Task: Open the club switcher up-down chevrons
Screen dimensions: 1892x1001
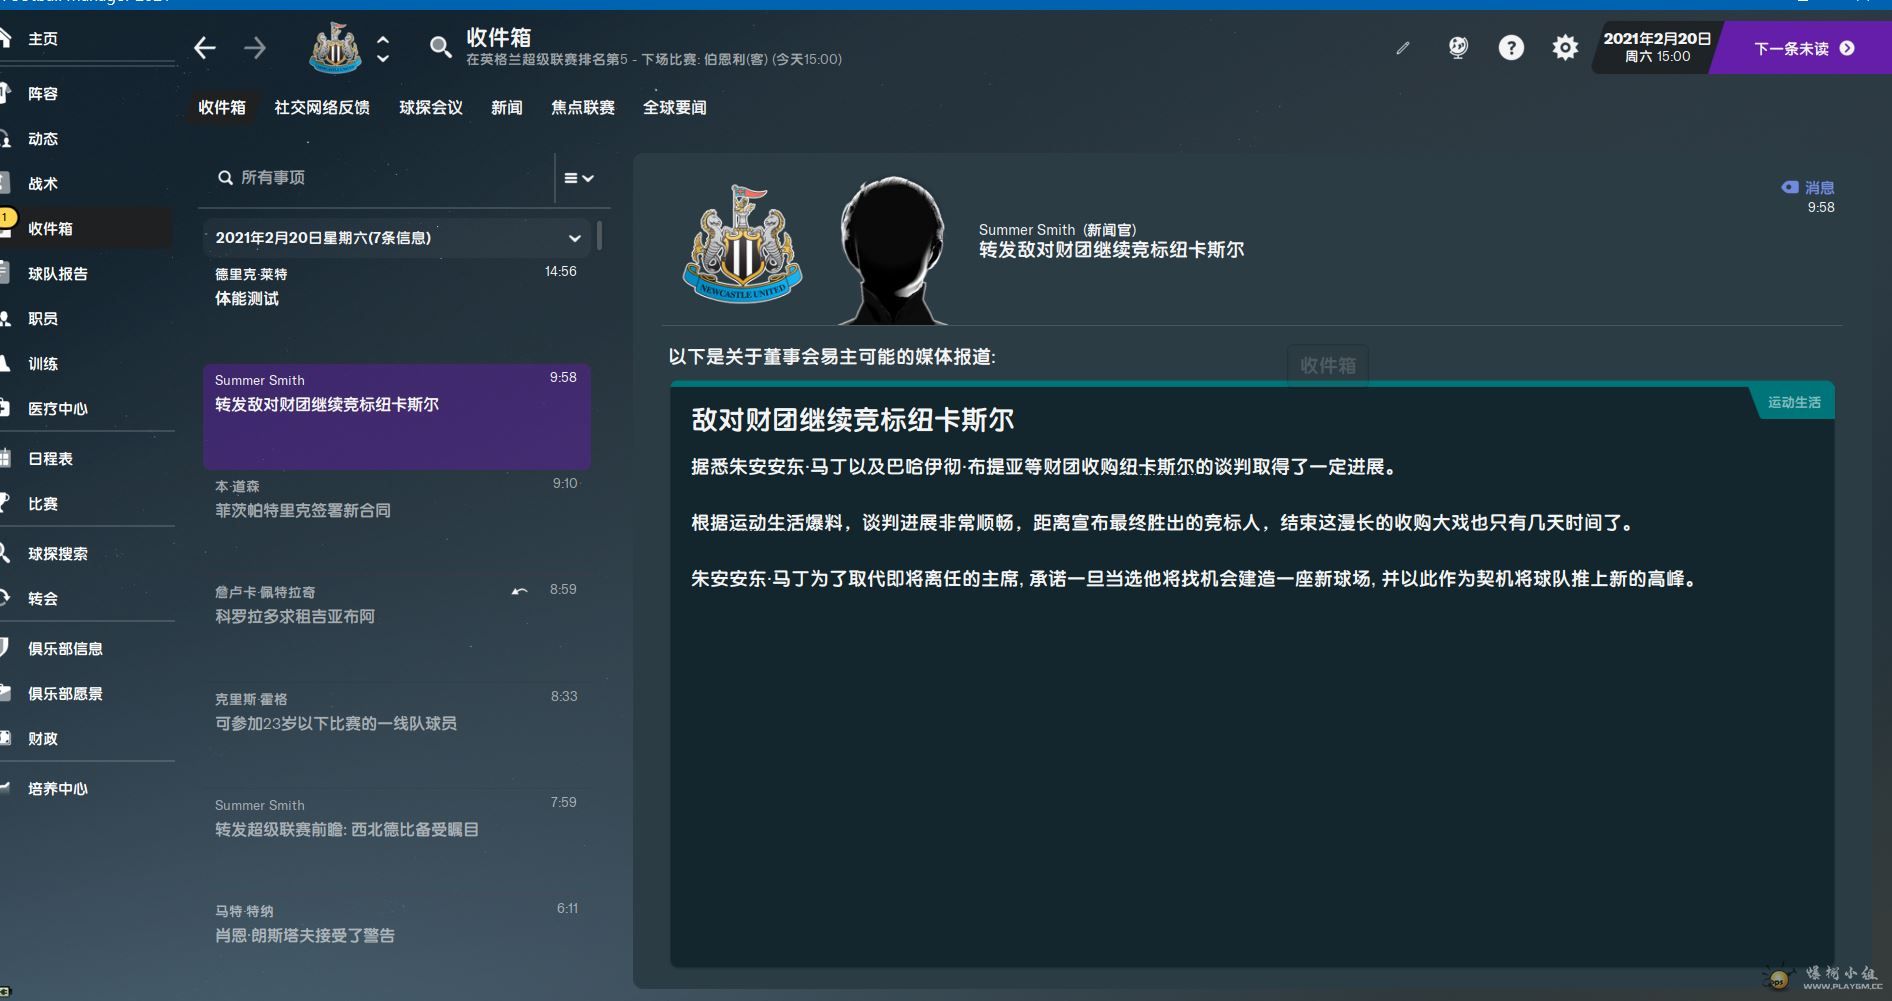Action: 383,48
